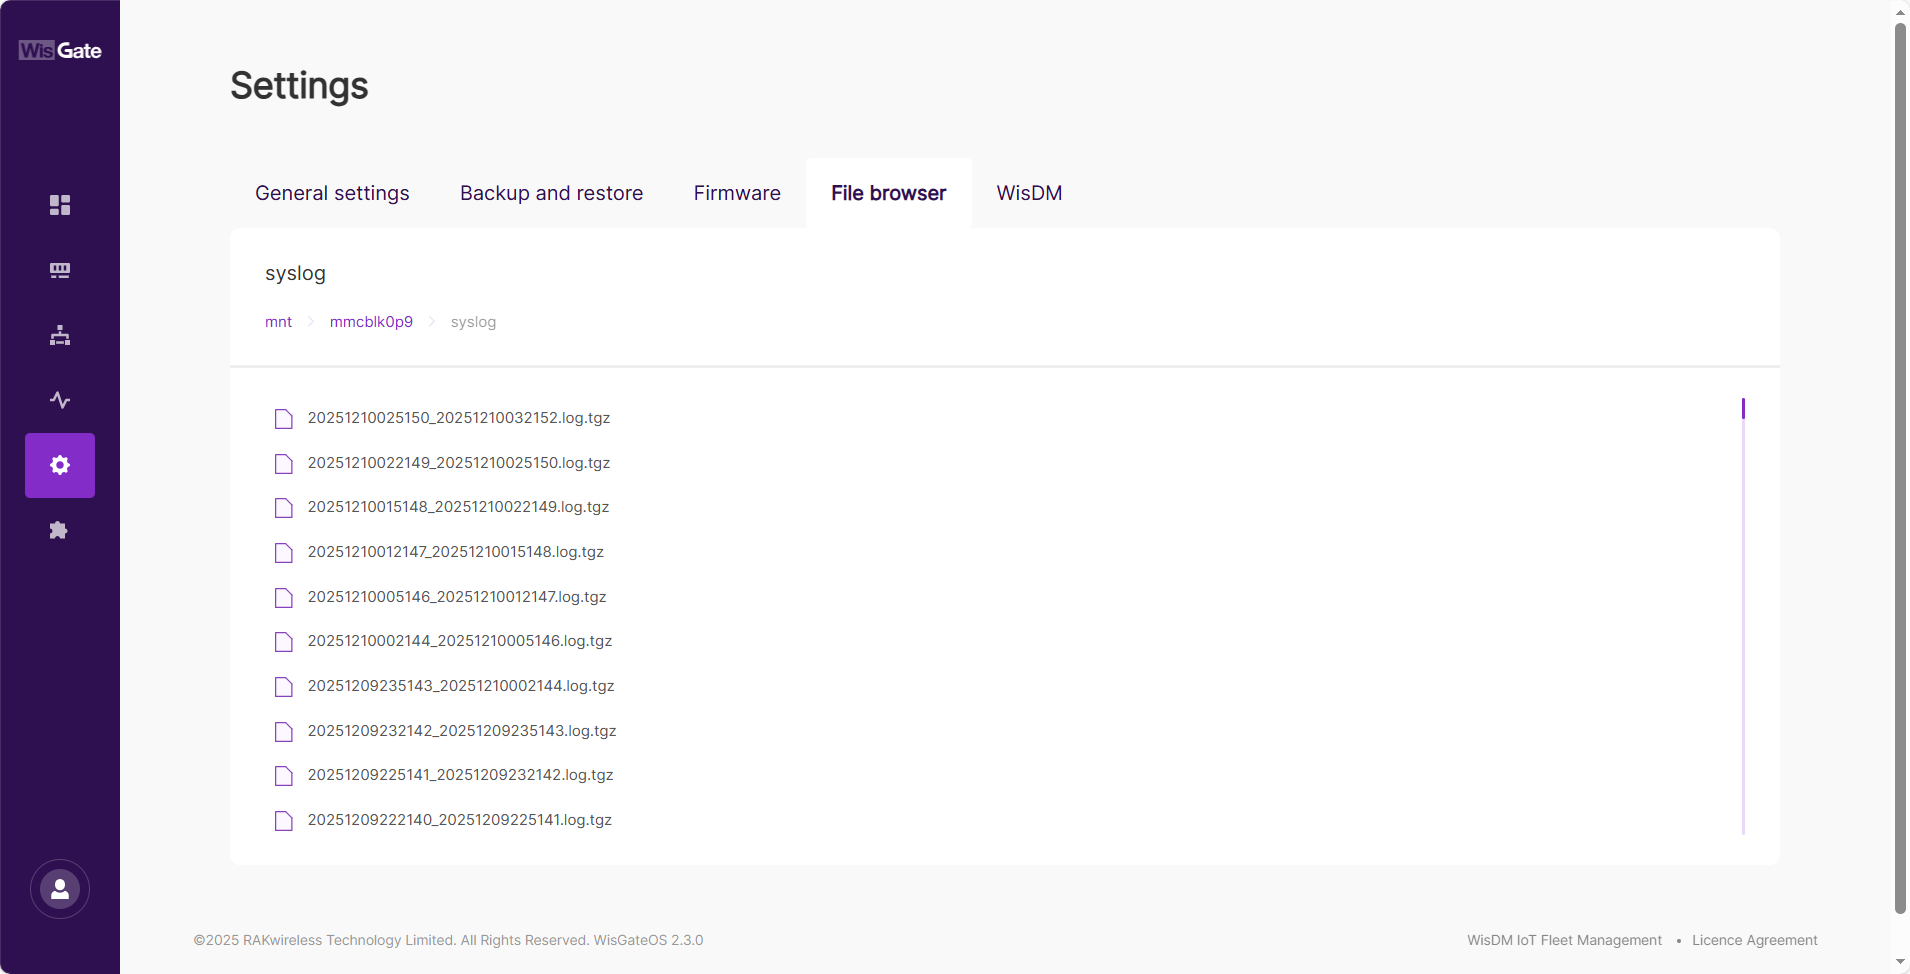1910x974 pixels.
Task: Open the dashboard using the grid icon
Action: point(59,205)
